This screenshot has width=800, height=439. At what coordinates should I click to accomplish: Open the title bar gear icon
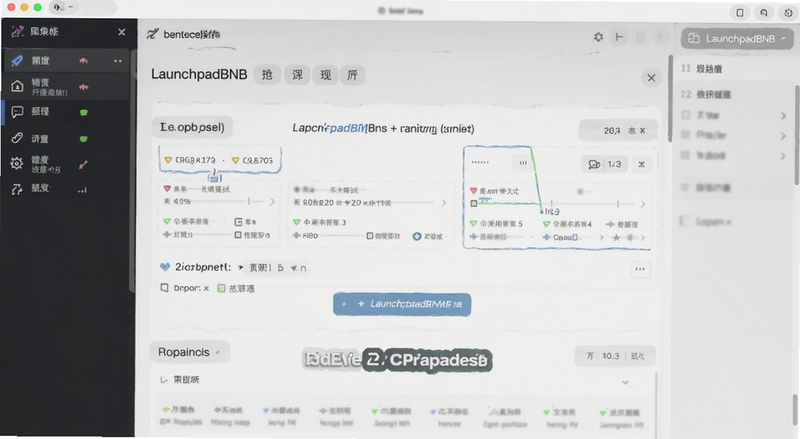click(788, 12)
